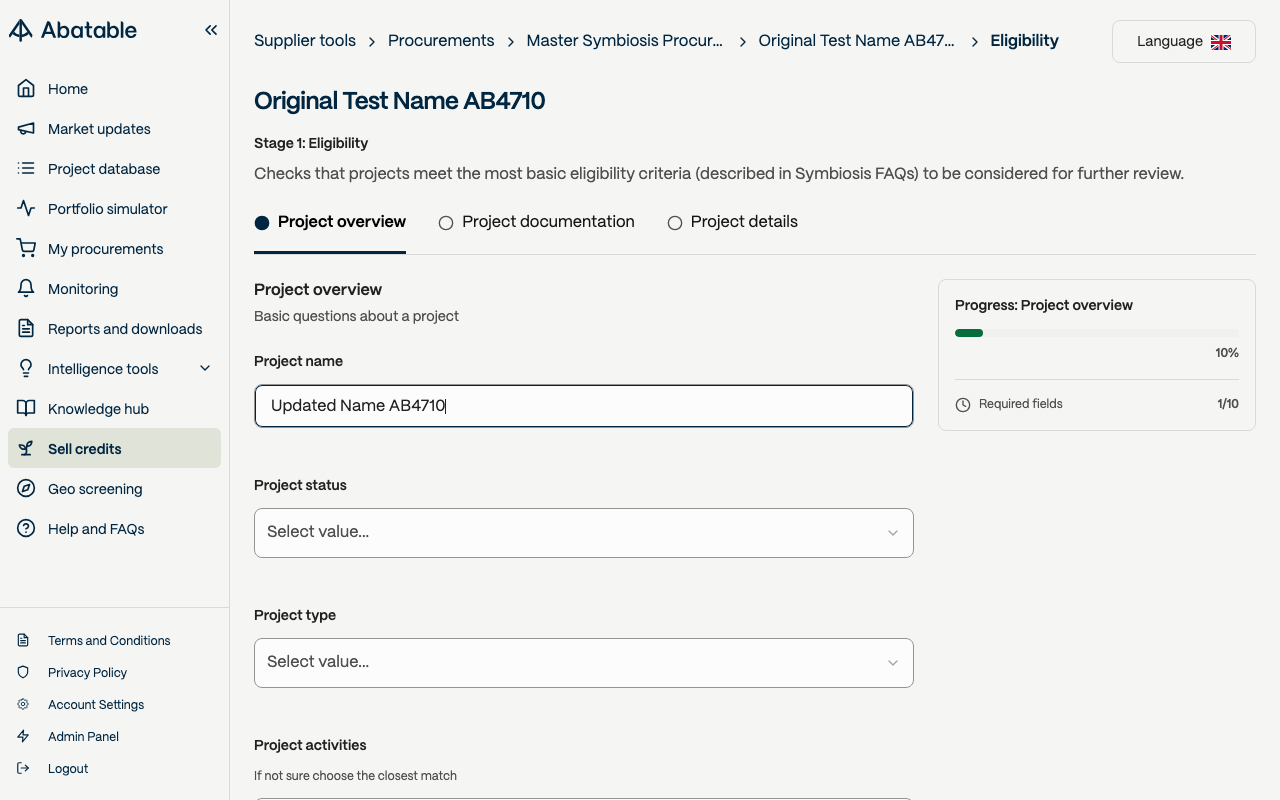Select the Project details step radio

point(675,223)
